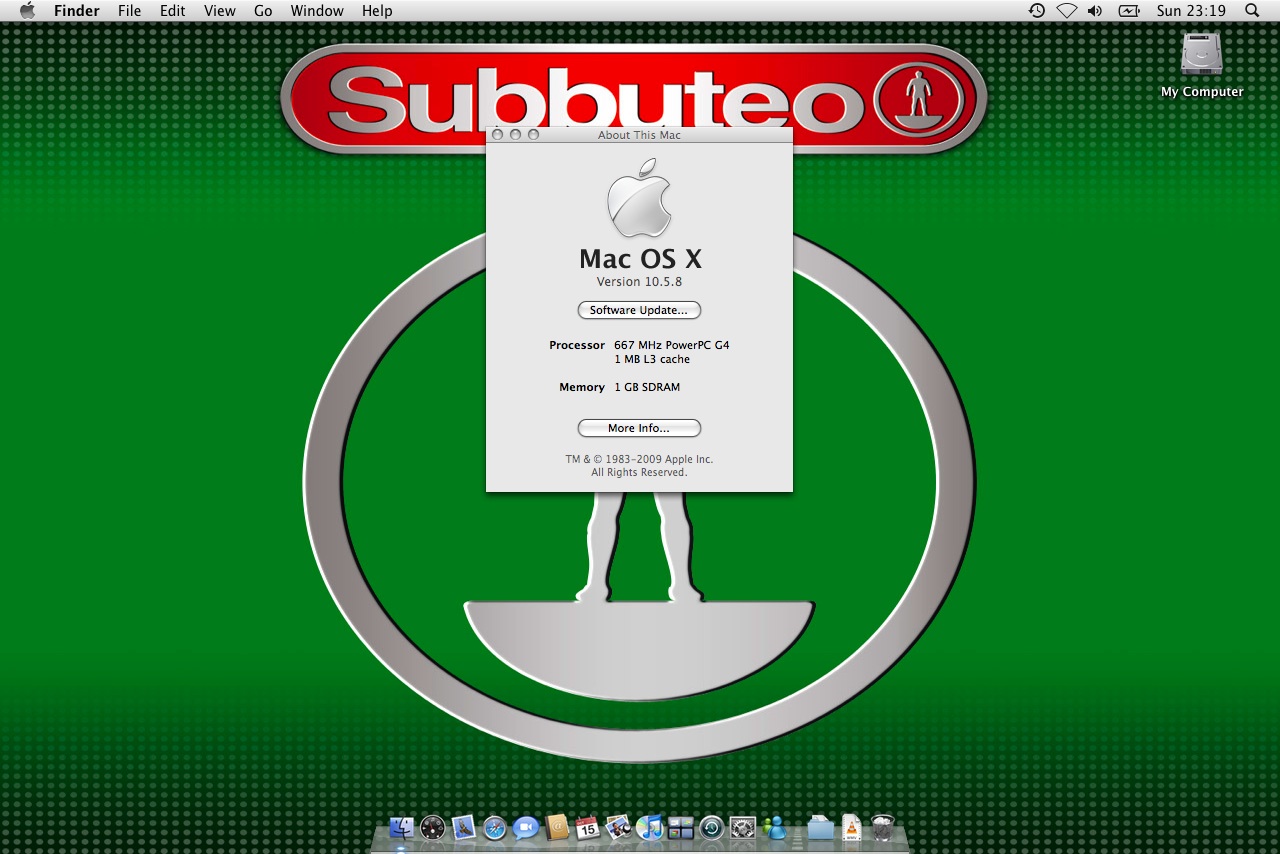The height and width of the screenshot is (854, 1280).
Task: Launch Time Machine from the Dock
Action: pos(712,827)
